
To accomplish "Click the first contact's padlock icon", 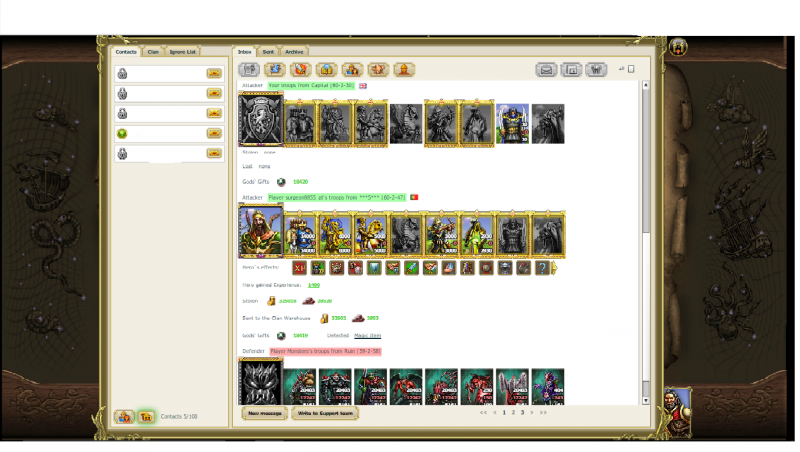I will 122,73.
